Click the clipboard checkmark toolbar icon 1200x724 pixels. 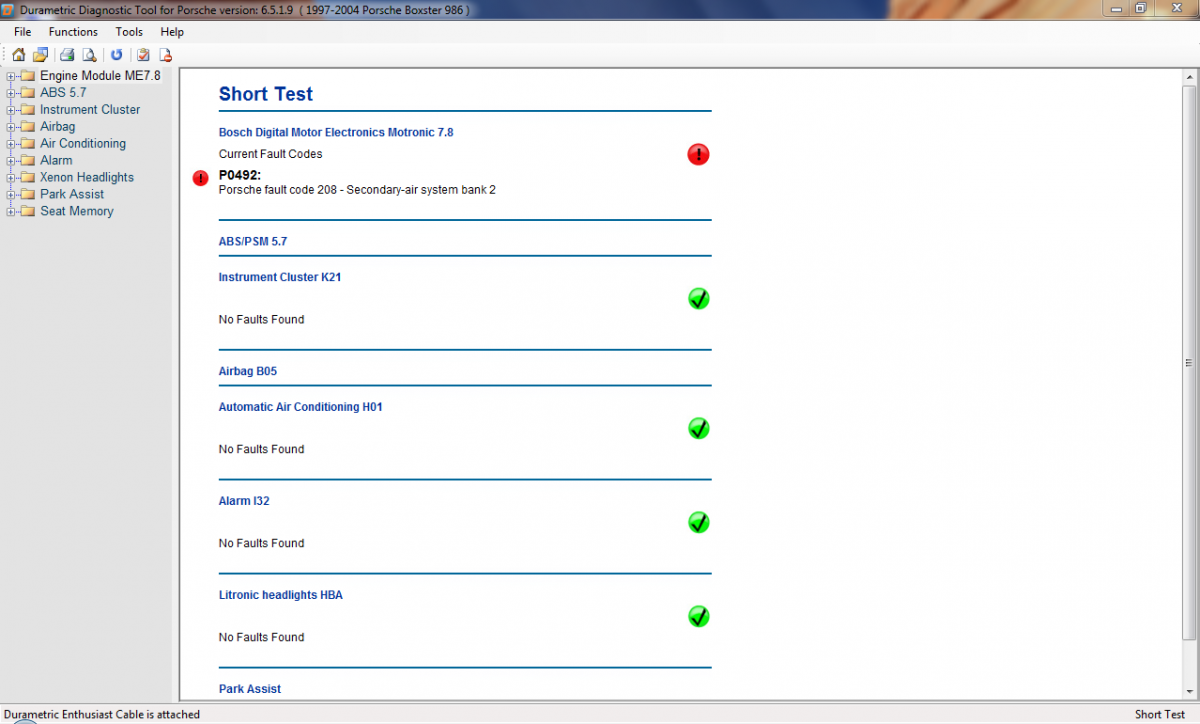coord(143,55)
